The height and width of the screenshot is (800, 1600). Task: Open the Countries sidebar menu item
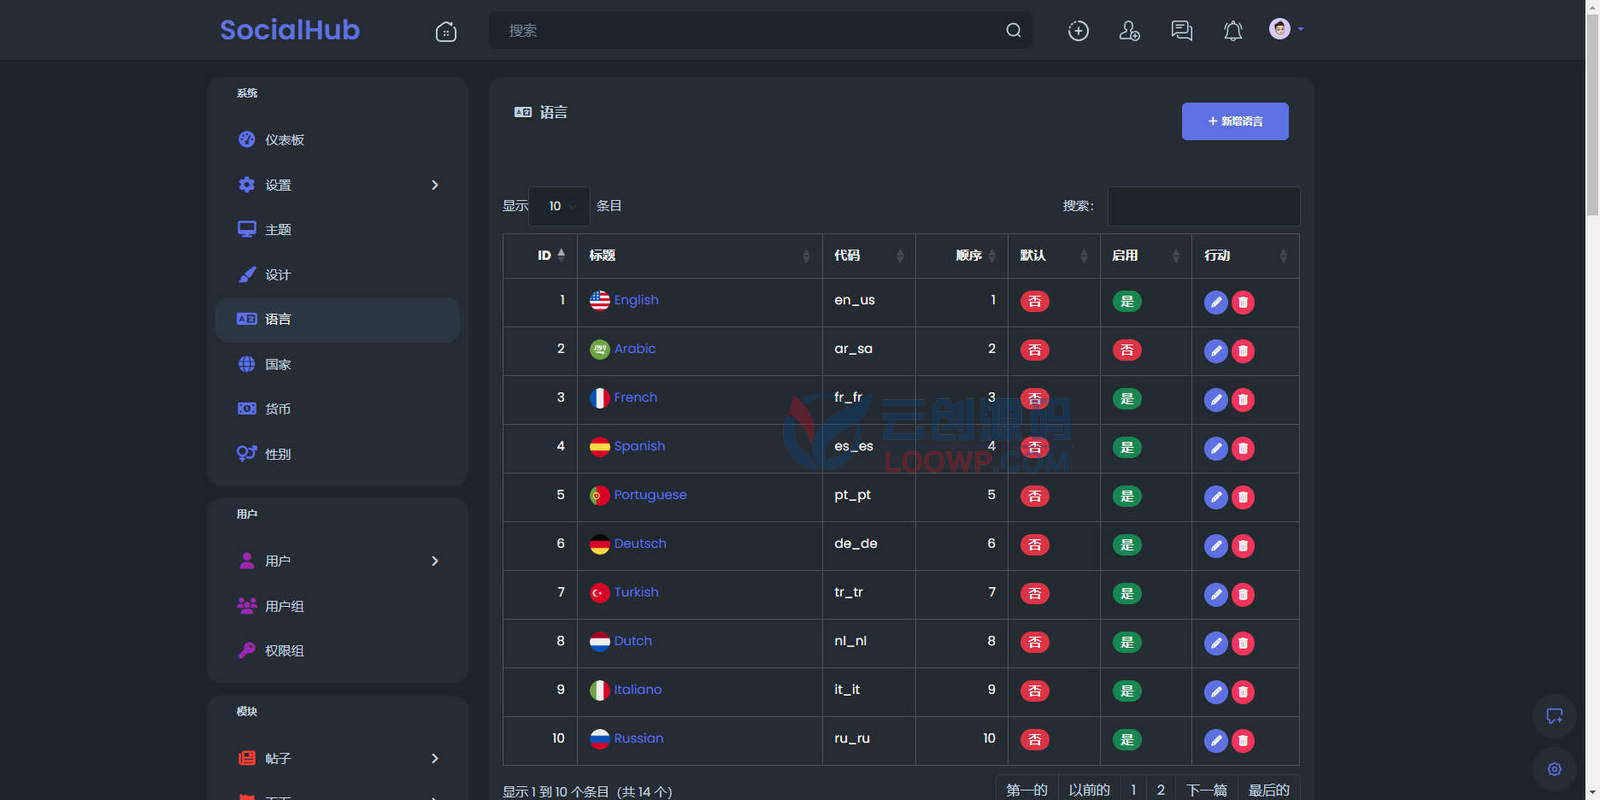pyautogui.click(x=338, y=364)
